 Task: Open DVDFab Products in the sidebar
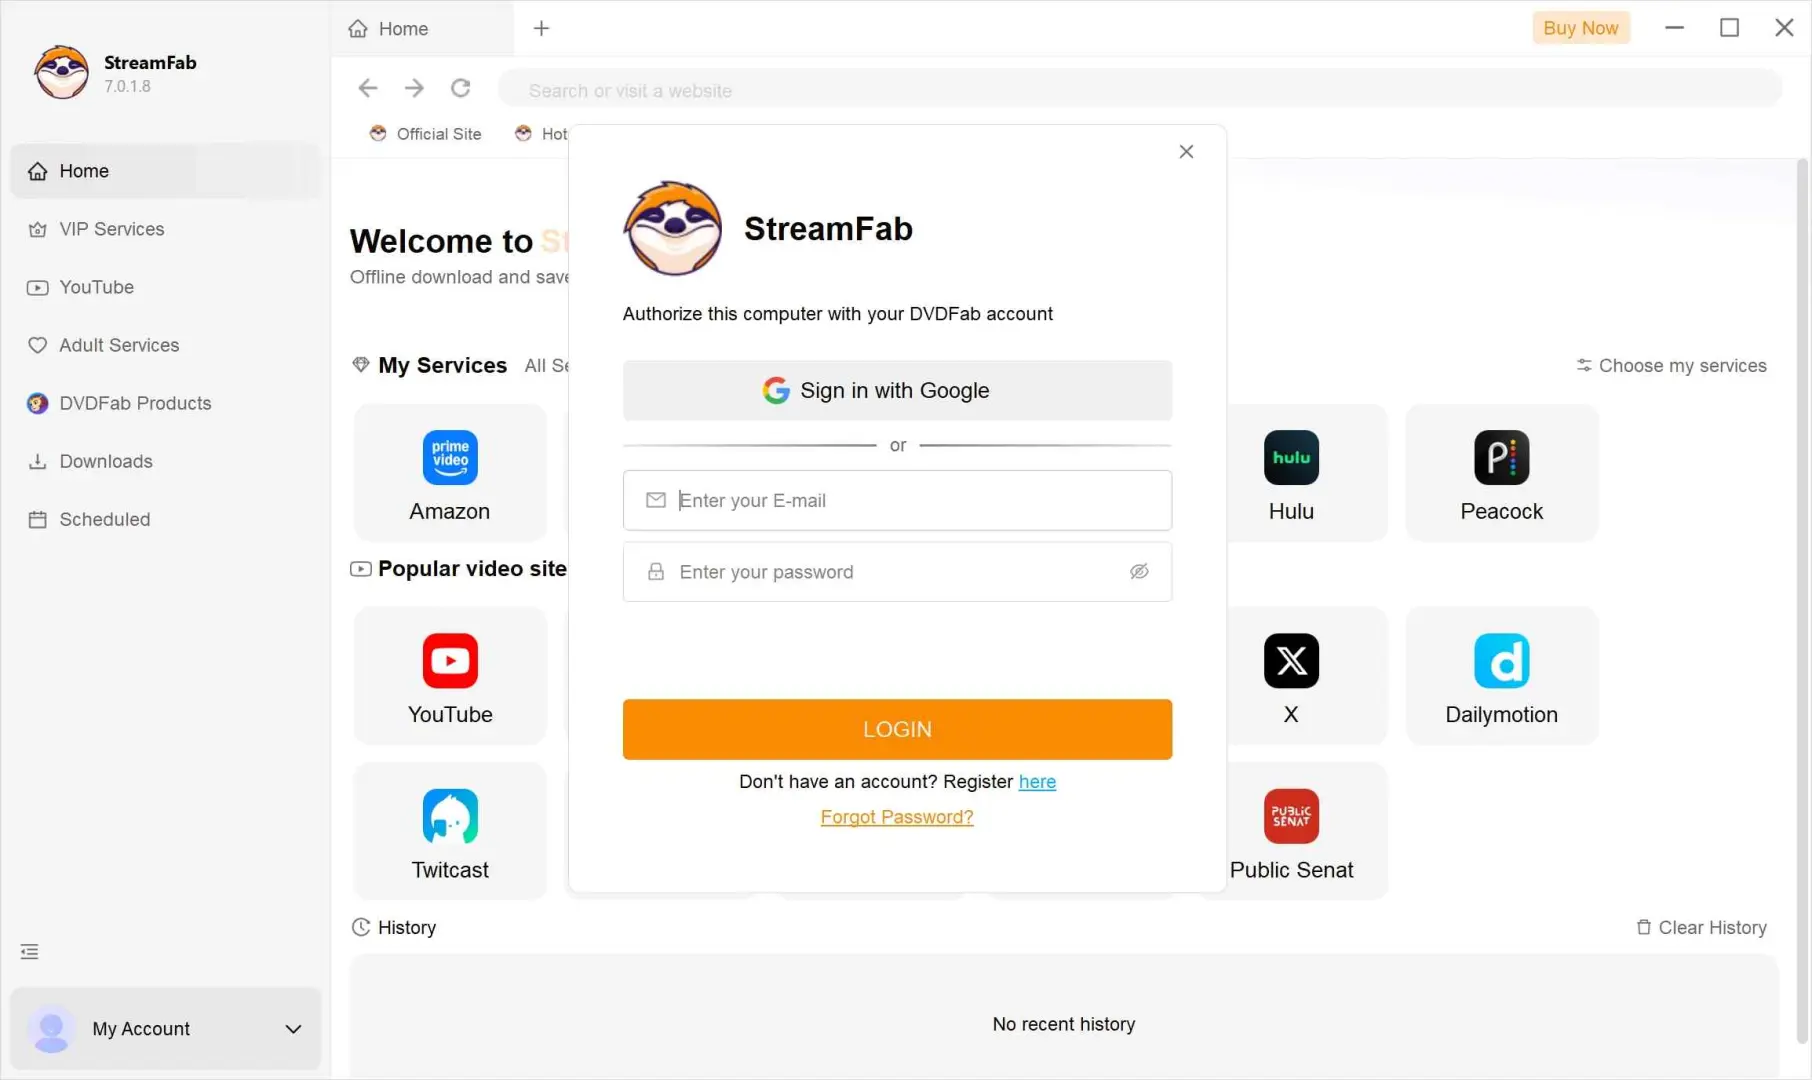(166, 403)
